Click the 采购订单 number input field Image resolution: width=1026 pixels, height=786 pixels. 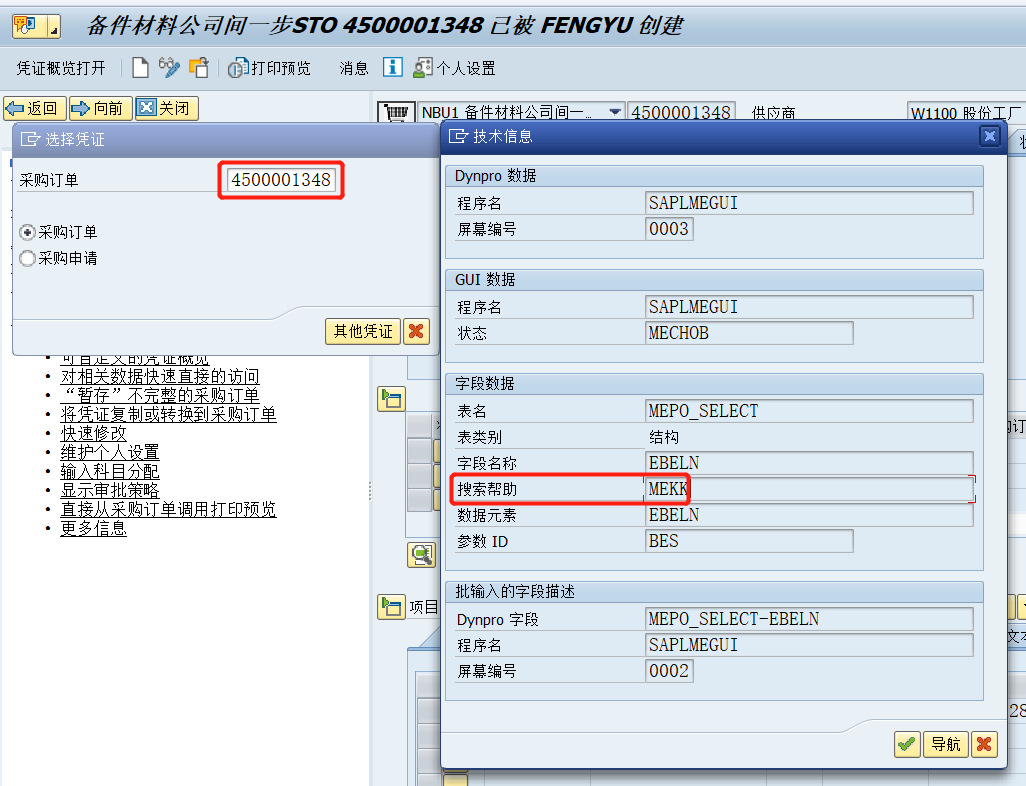pos(280,180)
